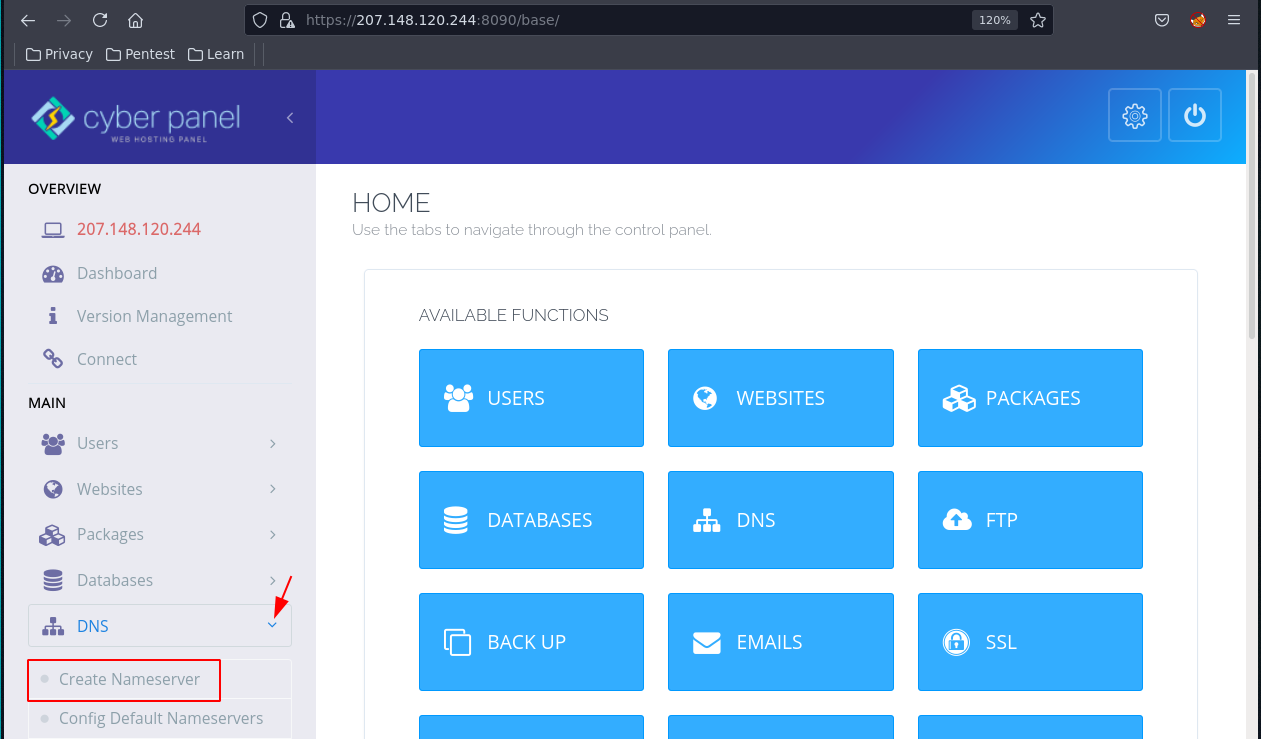
Task: Go back to the previous page
Action: click(28, 20)
